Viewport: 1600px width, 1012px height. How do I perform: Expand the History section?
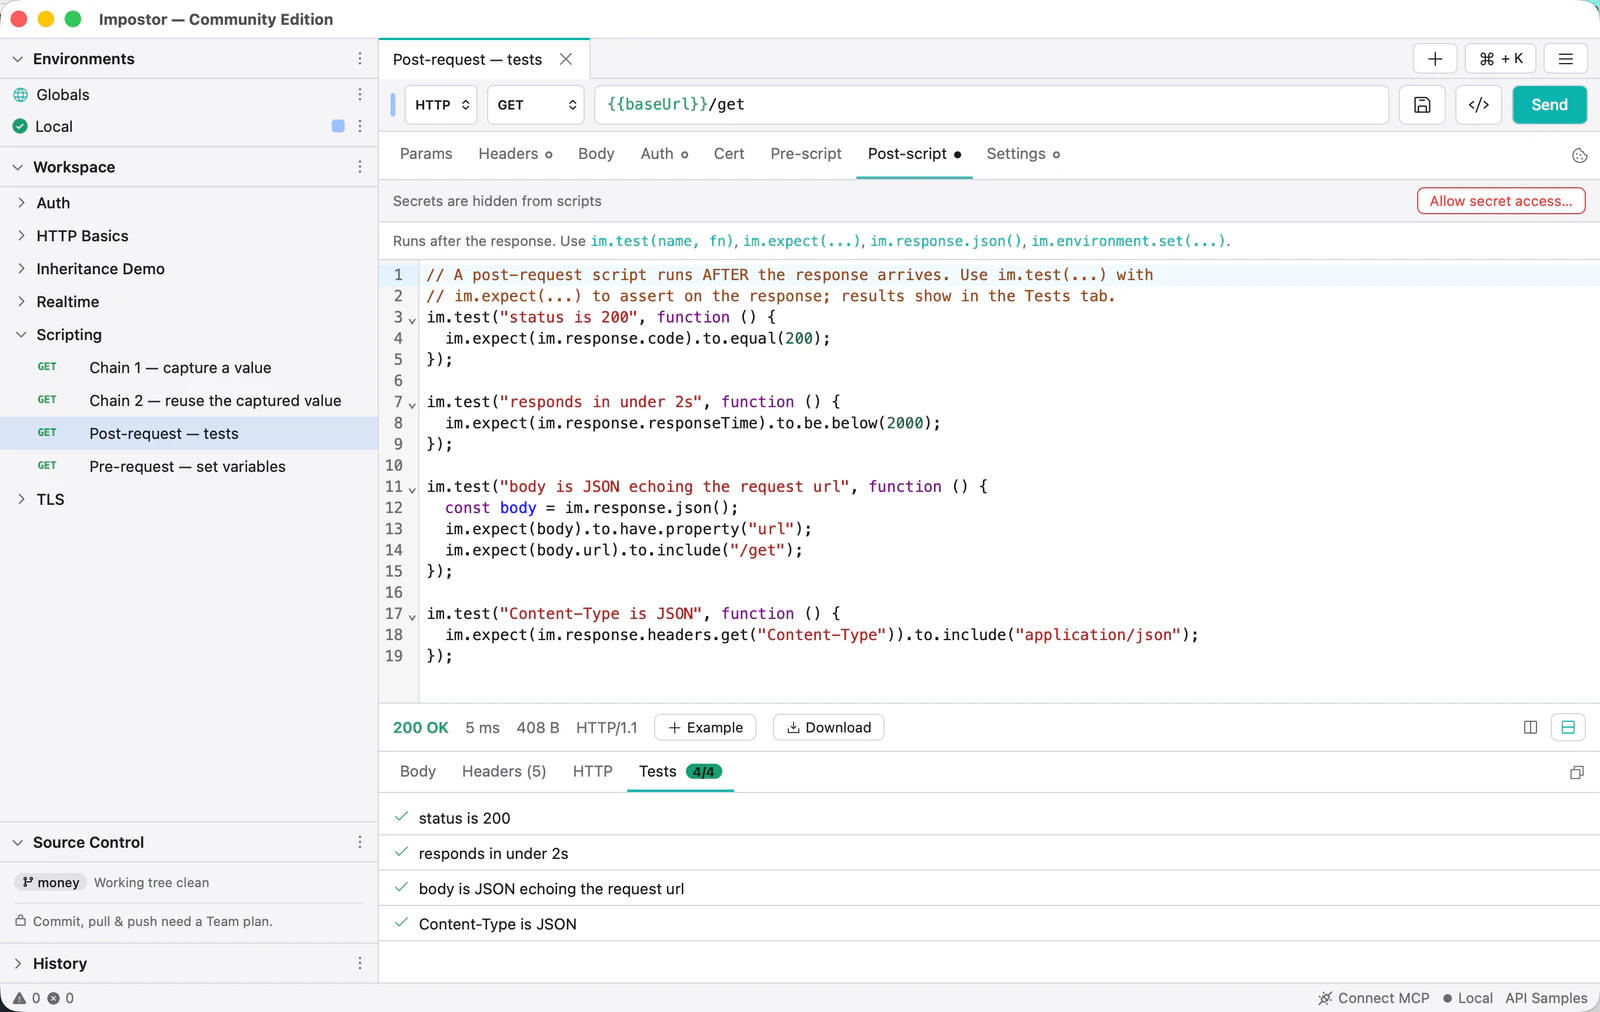point(17,963)
